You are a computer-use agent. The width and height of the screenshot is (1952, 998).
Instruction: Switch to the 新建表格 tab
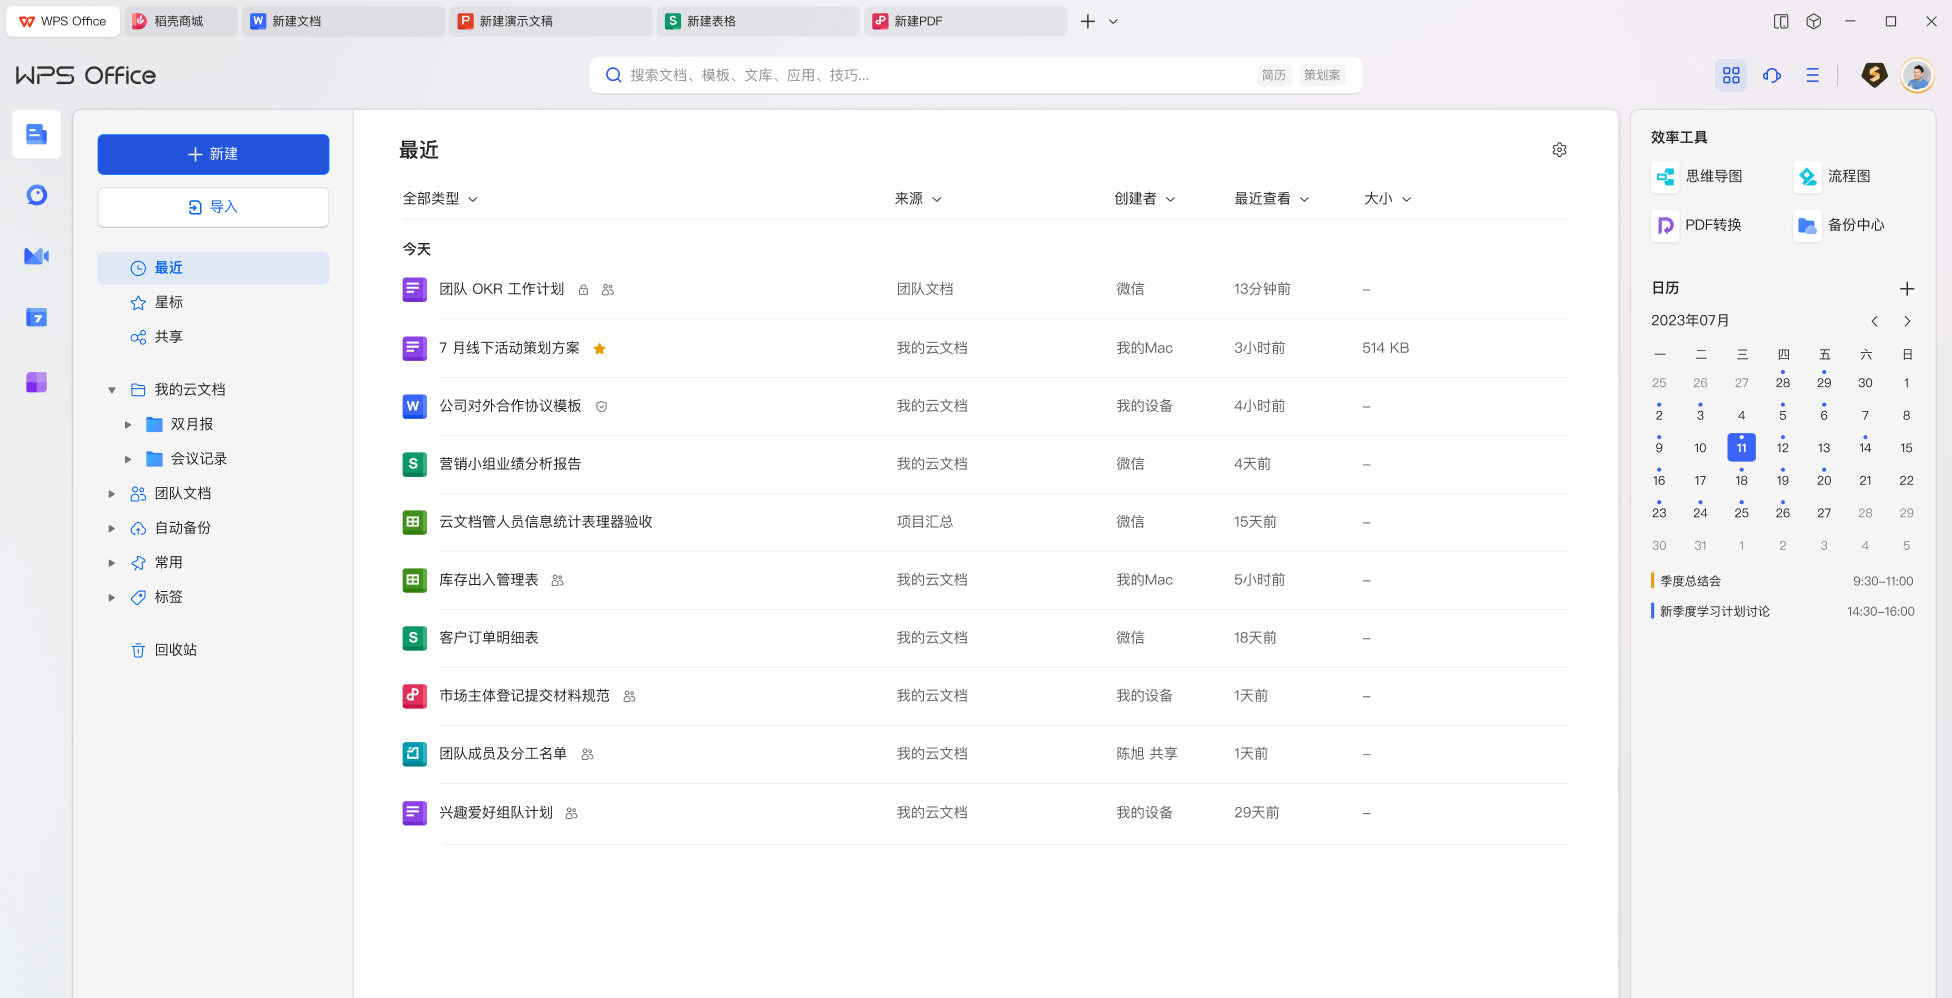click(x=757, y=20)
